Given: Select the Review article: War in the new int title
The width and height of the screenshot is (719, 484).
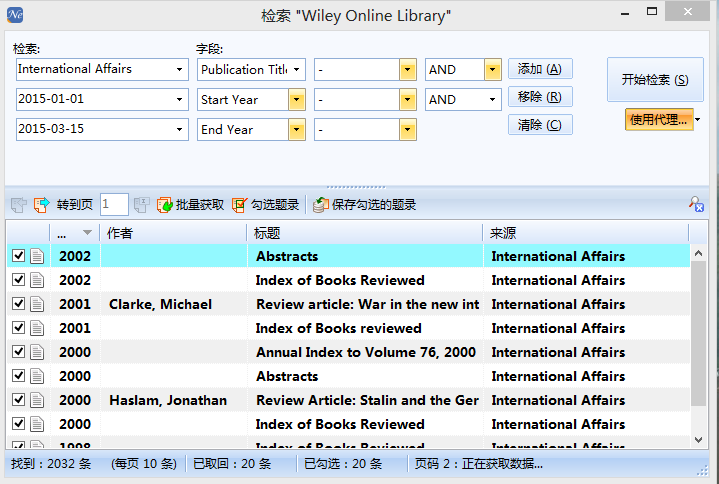Looking at the screenshot, I should point(367,304).
